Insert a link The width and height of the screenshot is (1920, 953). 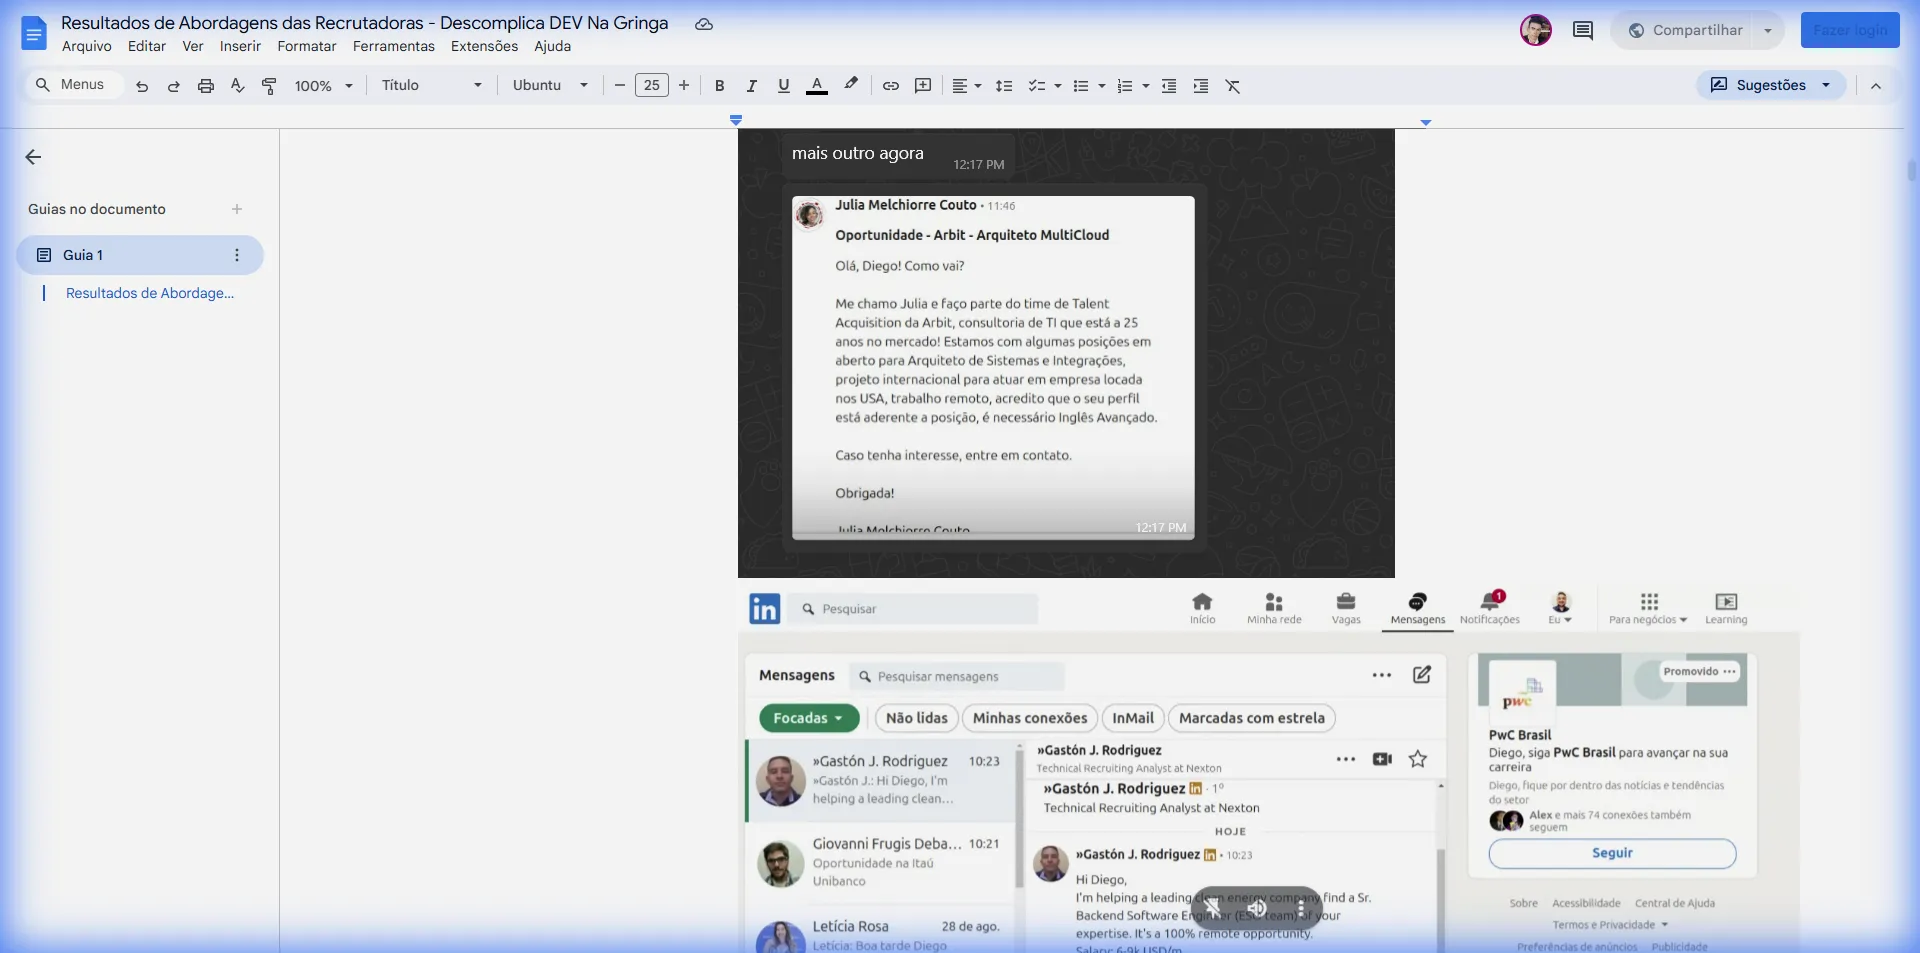point(891,86)
